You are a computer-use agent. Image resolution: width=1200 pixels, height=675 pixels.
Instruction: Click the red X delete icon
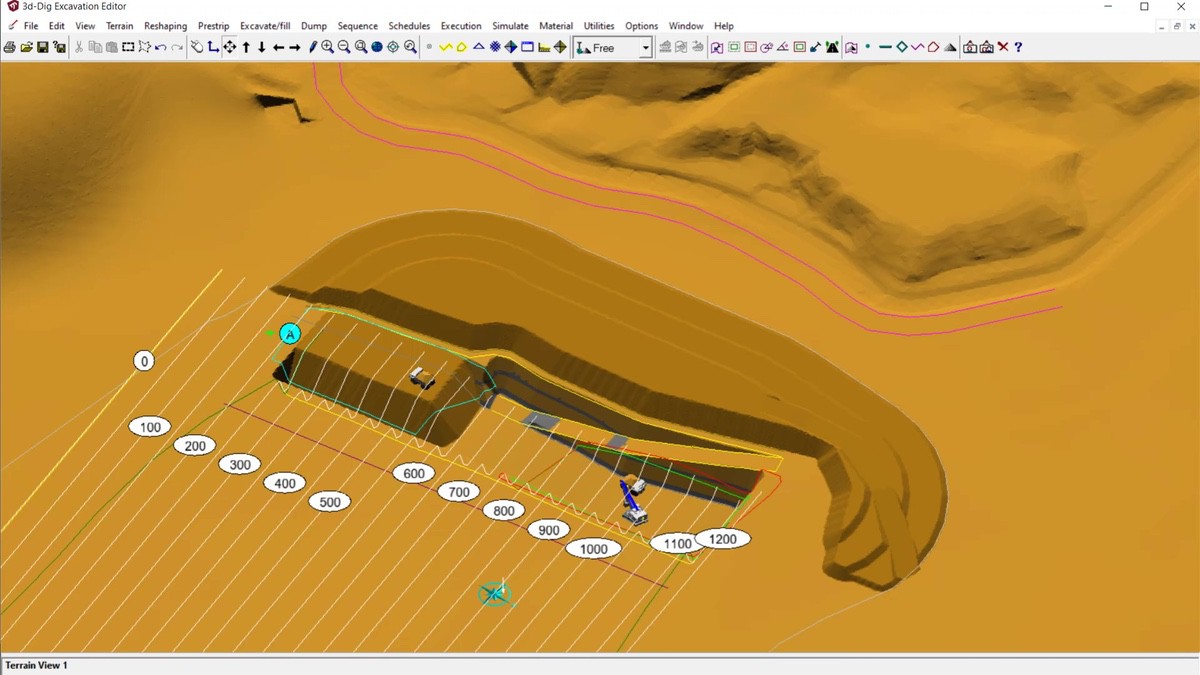click(1003, 47)
